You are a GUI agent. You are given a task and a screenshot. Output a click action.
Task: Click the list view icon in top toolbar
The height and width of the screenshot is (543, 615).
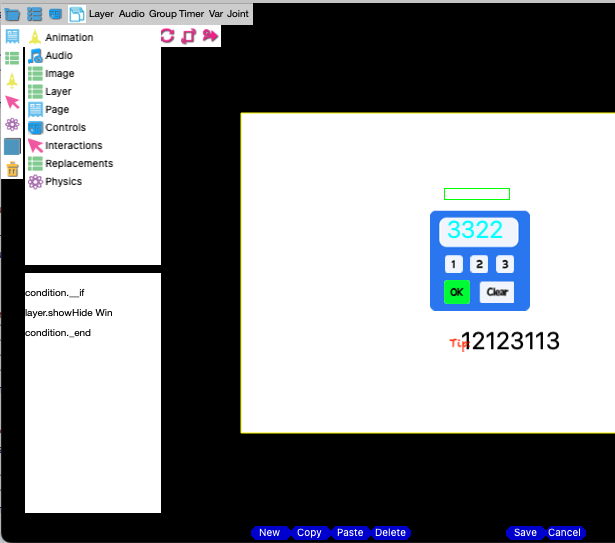[34, 15]
